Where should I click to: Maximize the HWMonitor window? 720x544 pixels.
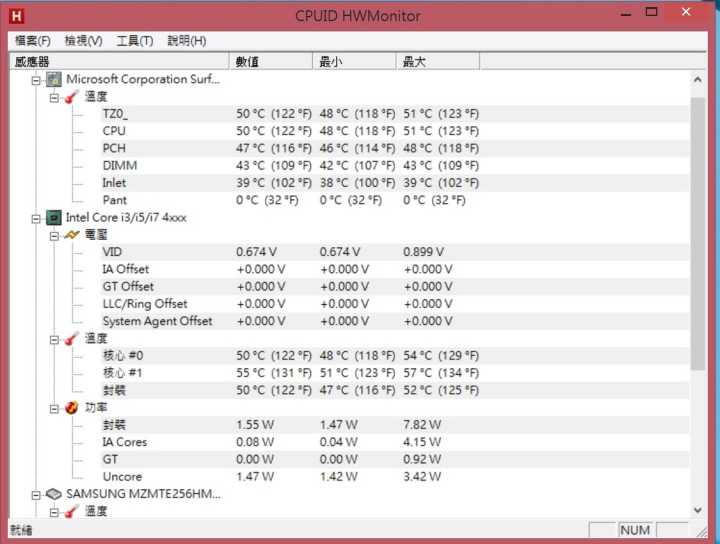652,12
